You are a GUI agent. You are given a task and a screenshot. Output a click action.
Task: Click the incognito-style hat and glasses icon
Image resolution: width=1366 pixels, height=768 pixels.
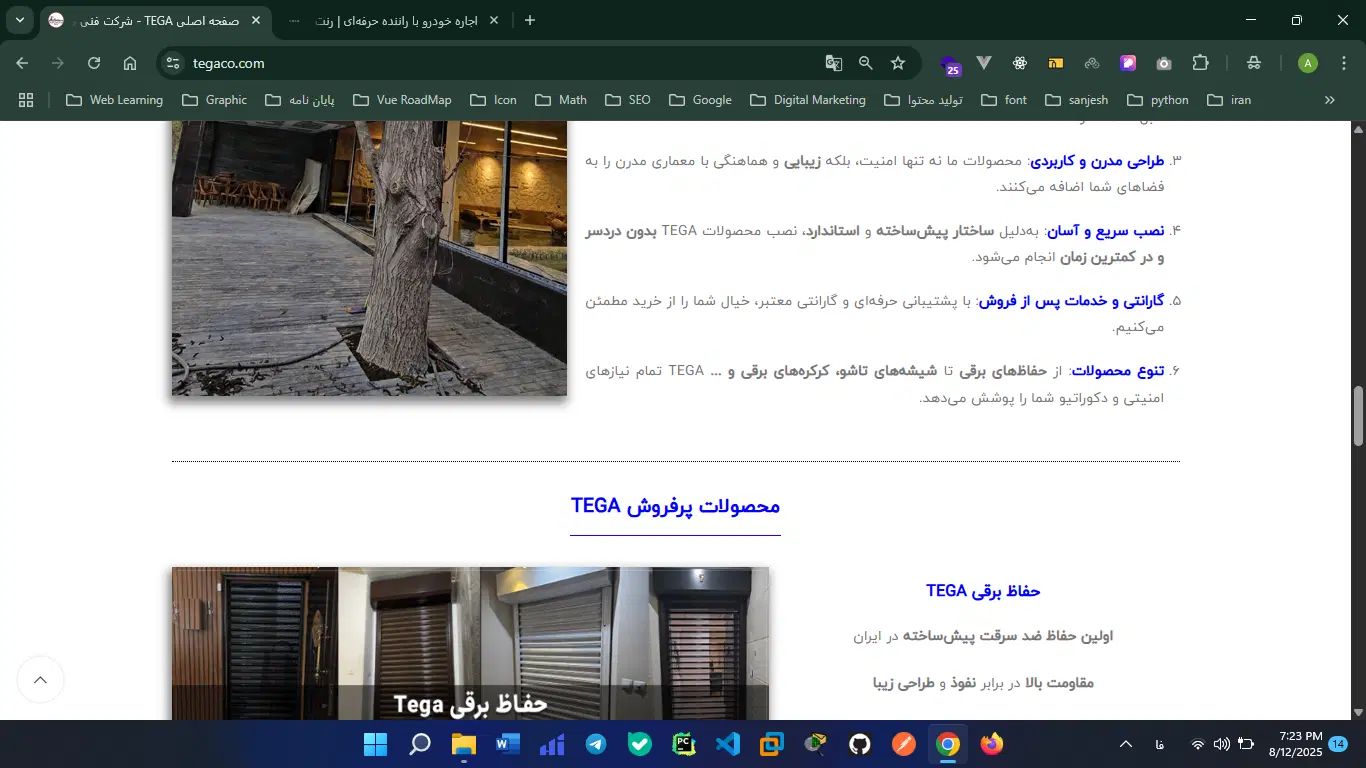(x=1254, y=63)
